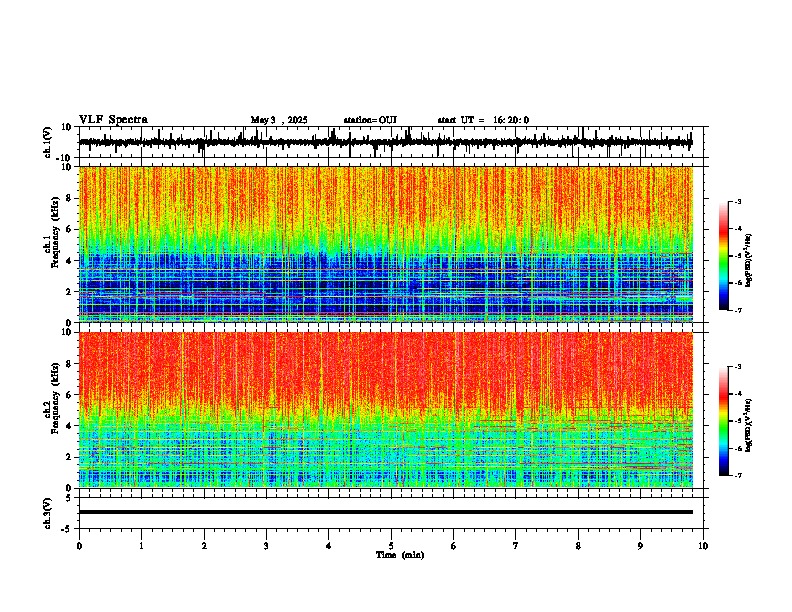
Task: Click the "station=OUI" label
Action: (370, 120)
